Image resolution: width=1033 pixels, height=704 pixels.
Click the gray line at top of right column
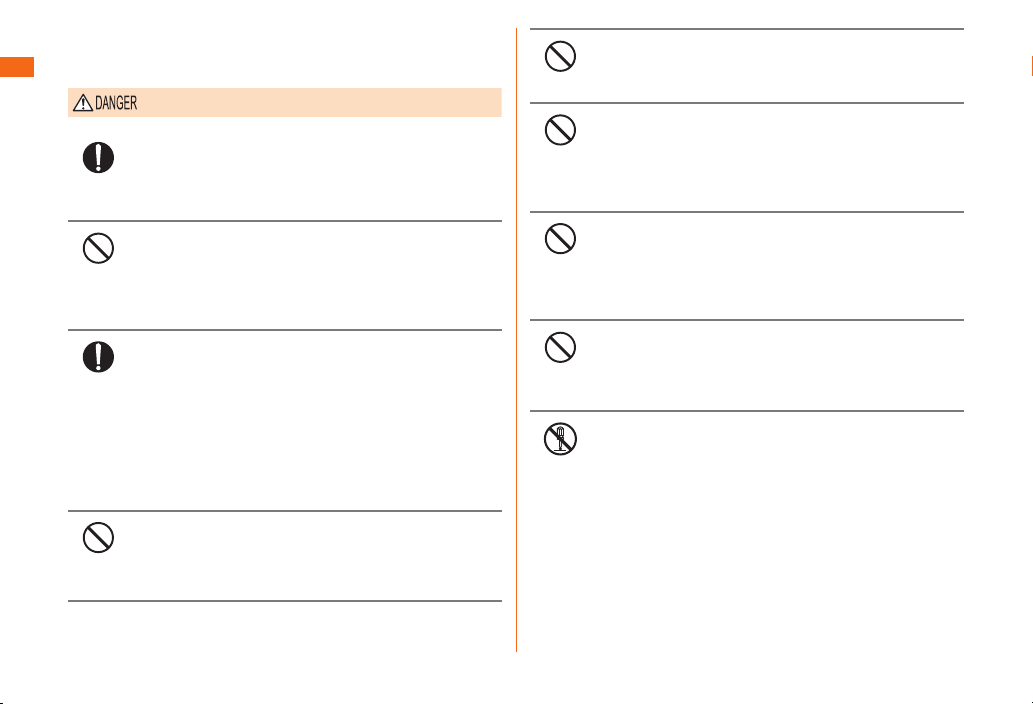click(x=747, y=29)
